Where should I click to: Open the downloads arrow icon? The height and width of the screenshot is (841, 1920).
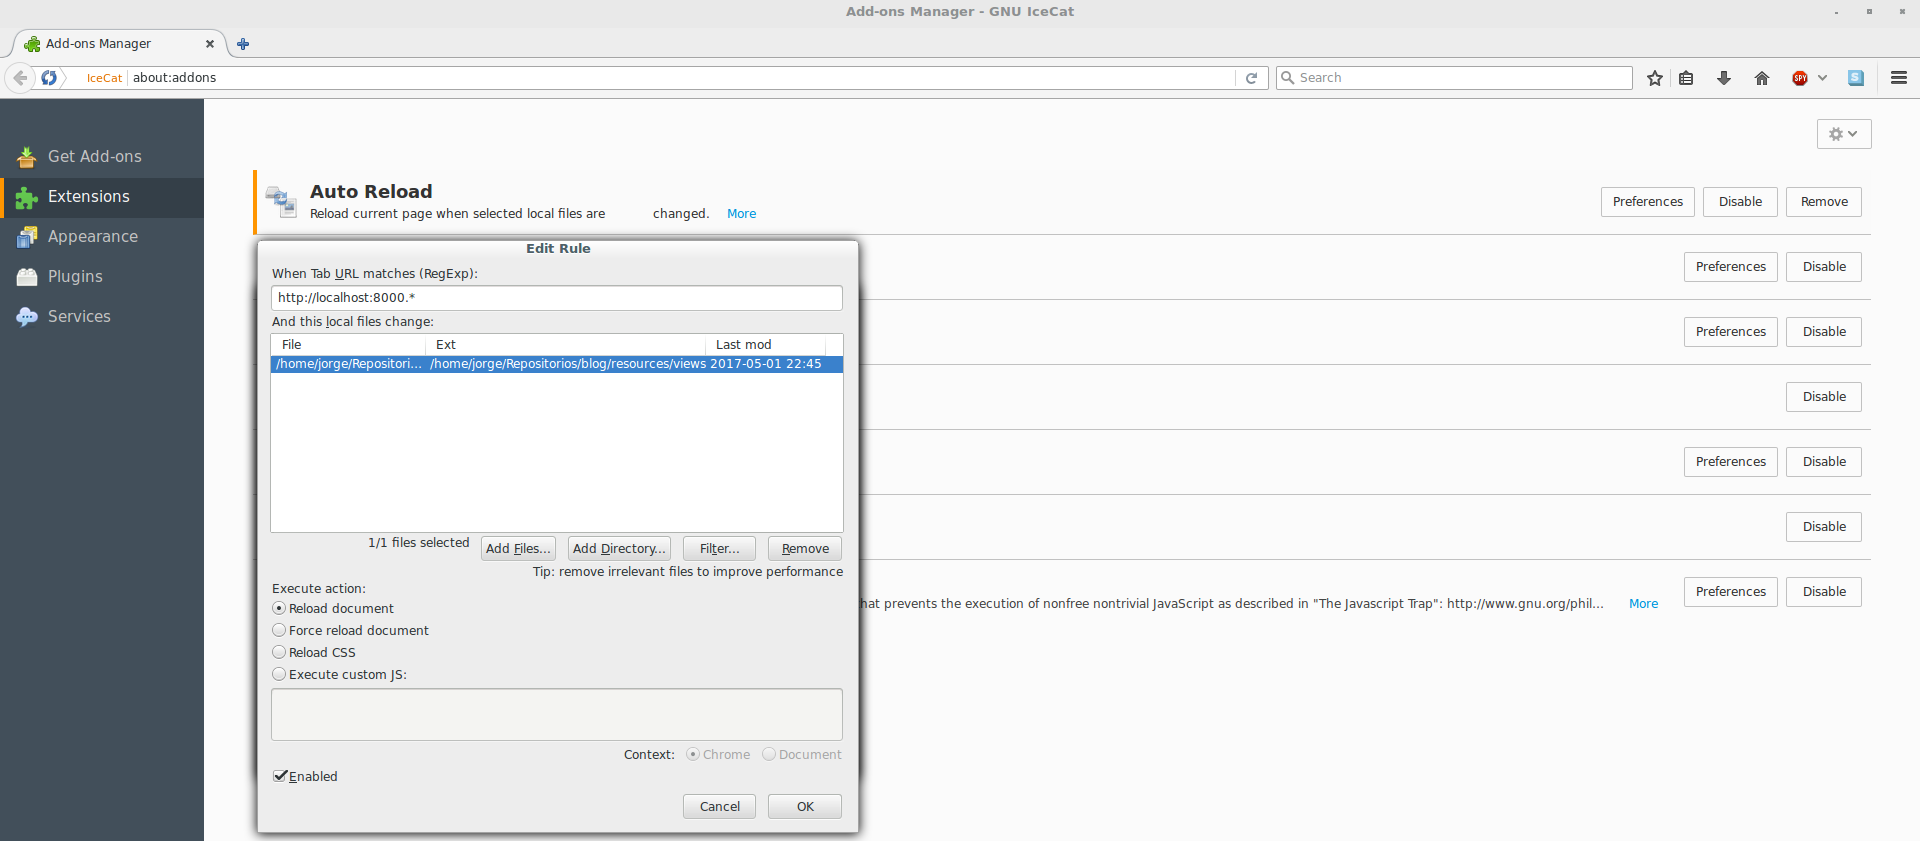1724,78
